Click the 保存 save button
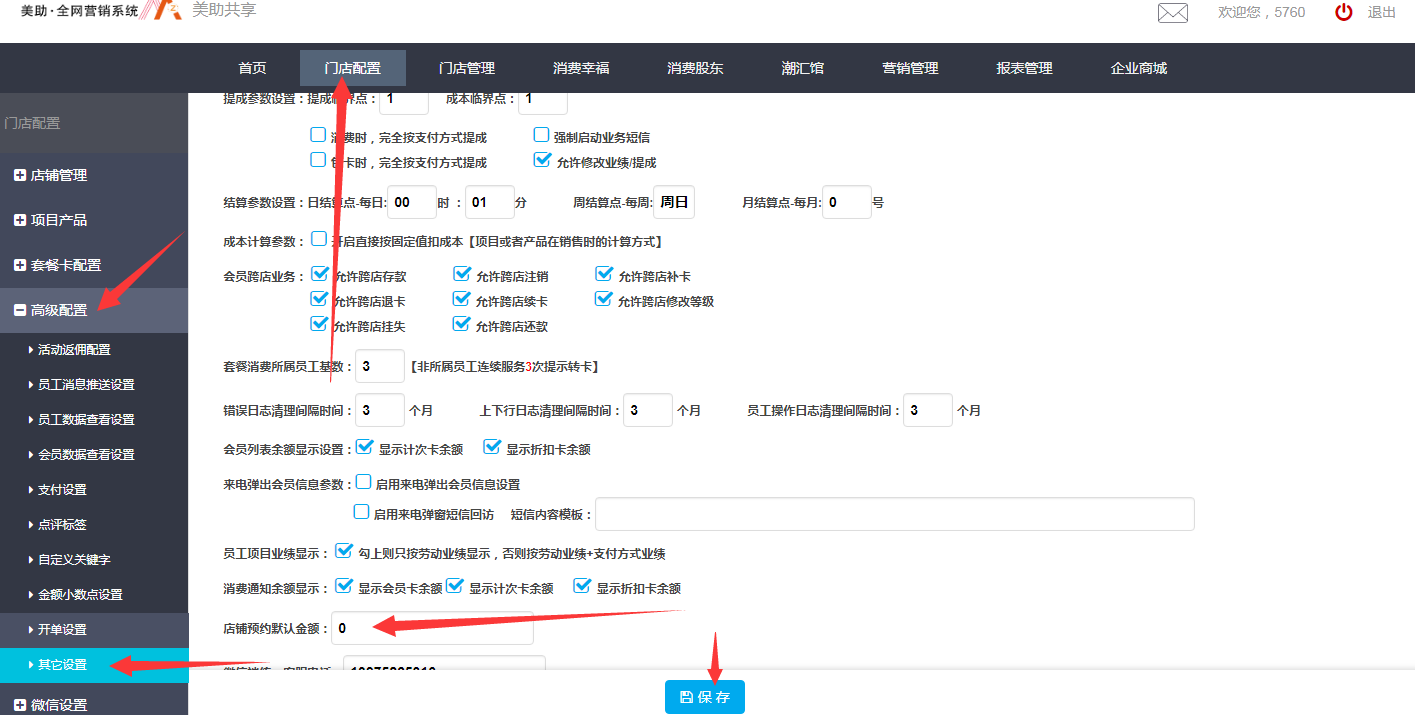This screenshot has width=1415, height=715. click(x=705, y=697)
